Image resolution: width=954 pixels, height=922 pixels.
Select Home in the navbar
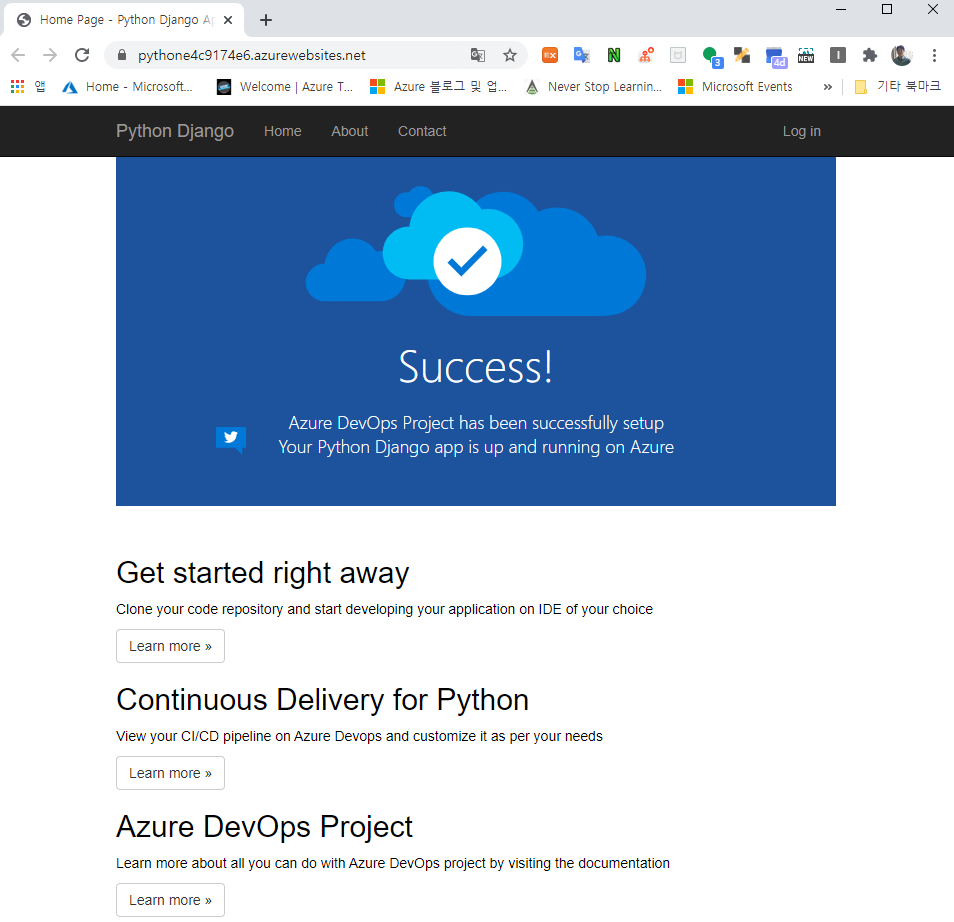[x=282, y=131]
